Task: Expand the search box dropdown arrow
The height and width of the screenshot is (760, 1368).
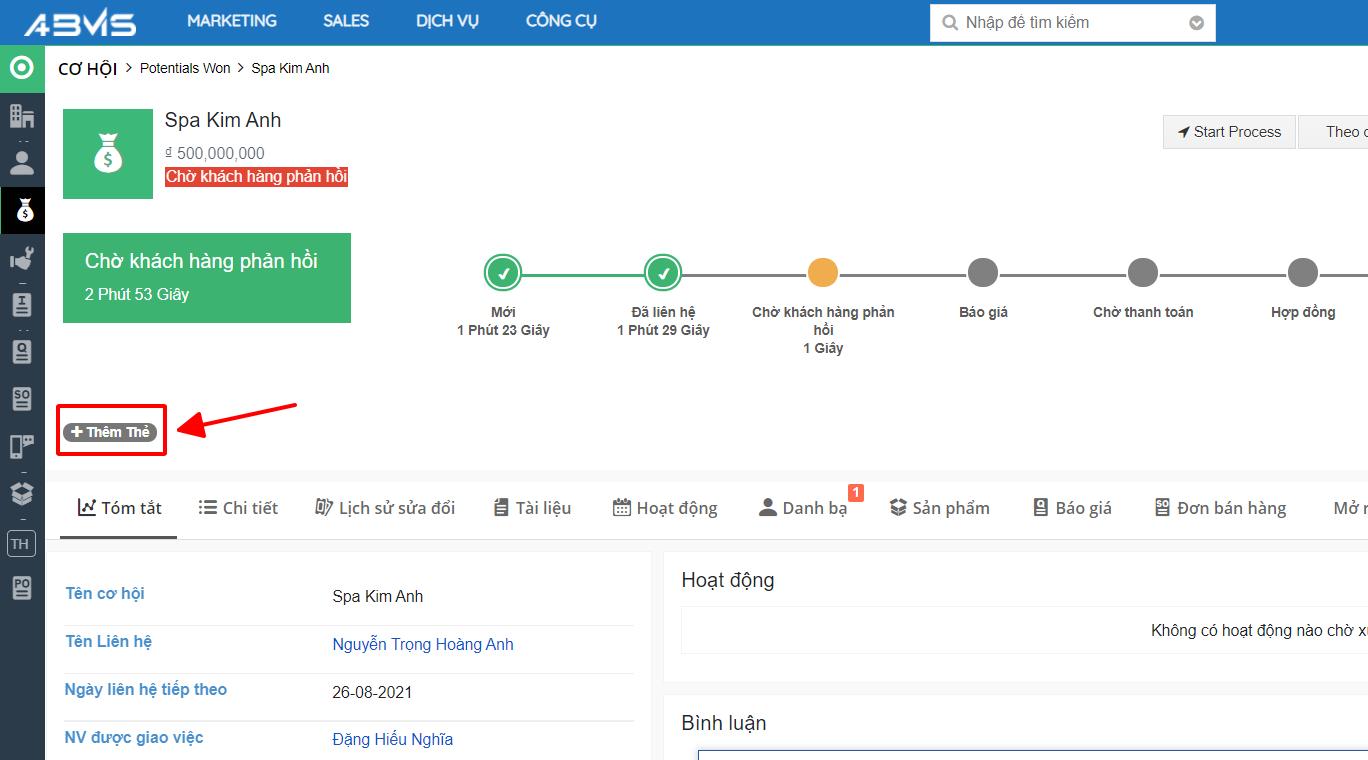Action: pos(1196,23)
